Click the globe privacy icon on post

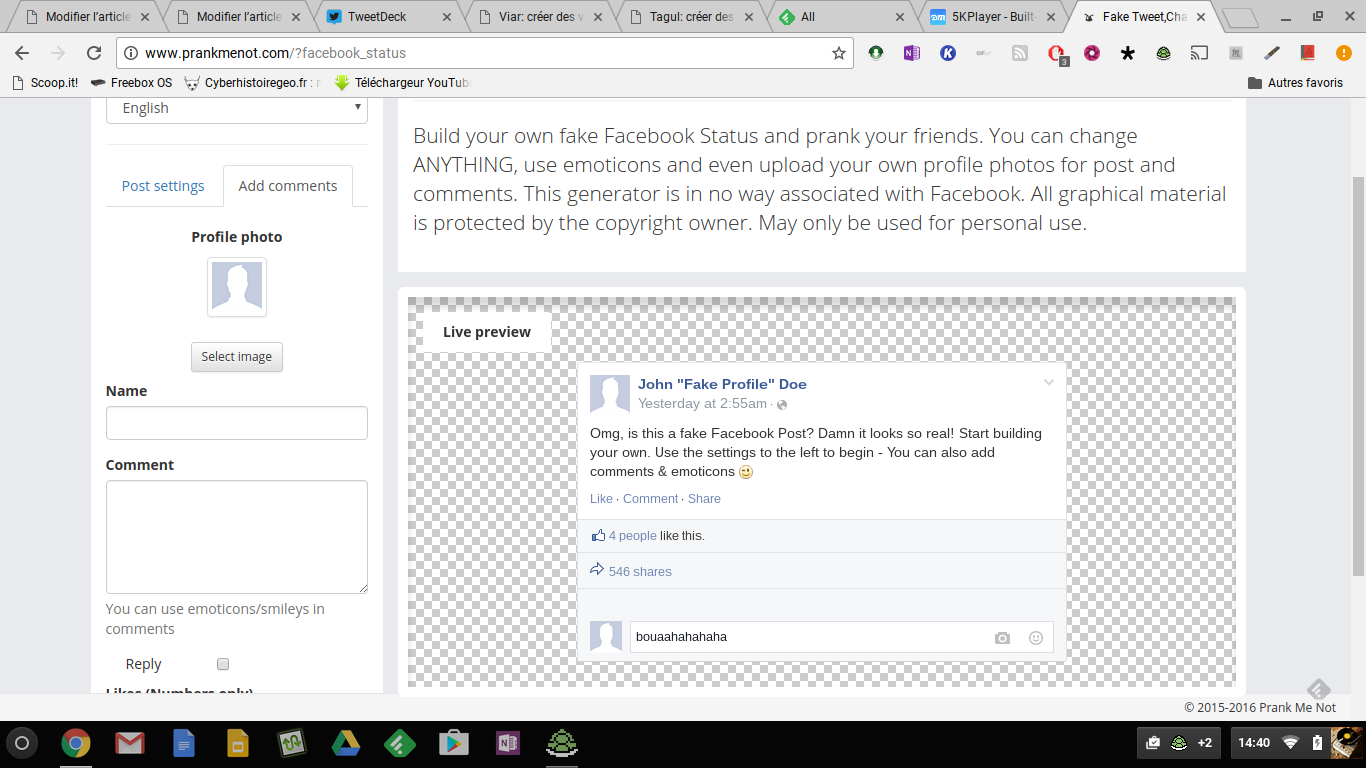(782, 405)
